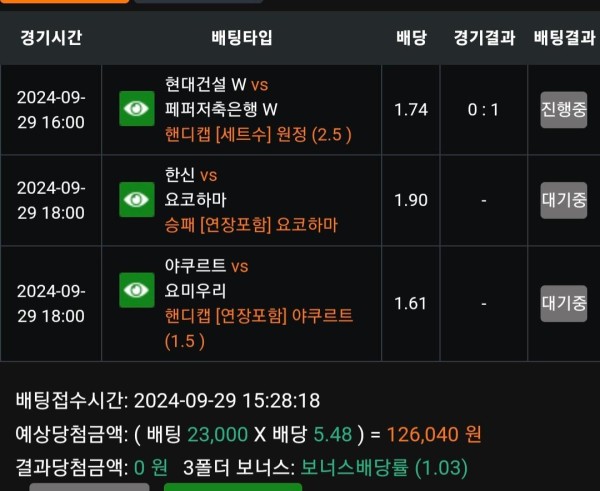Click the 배당 column header

(x=411, y=38)
